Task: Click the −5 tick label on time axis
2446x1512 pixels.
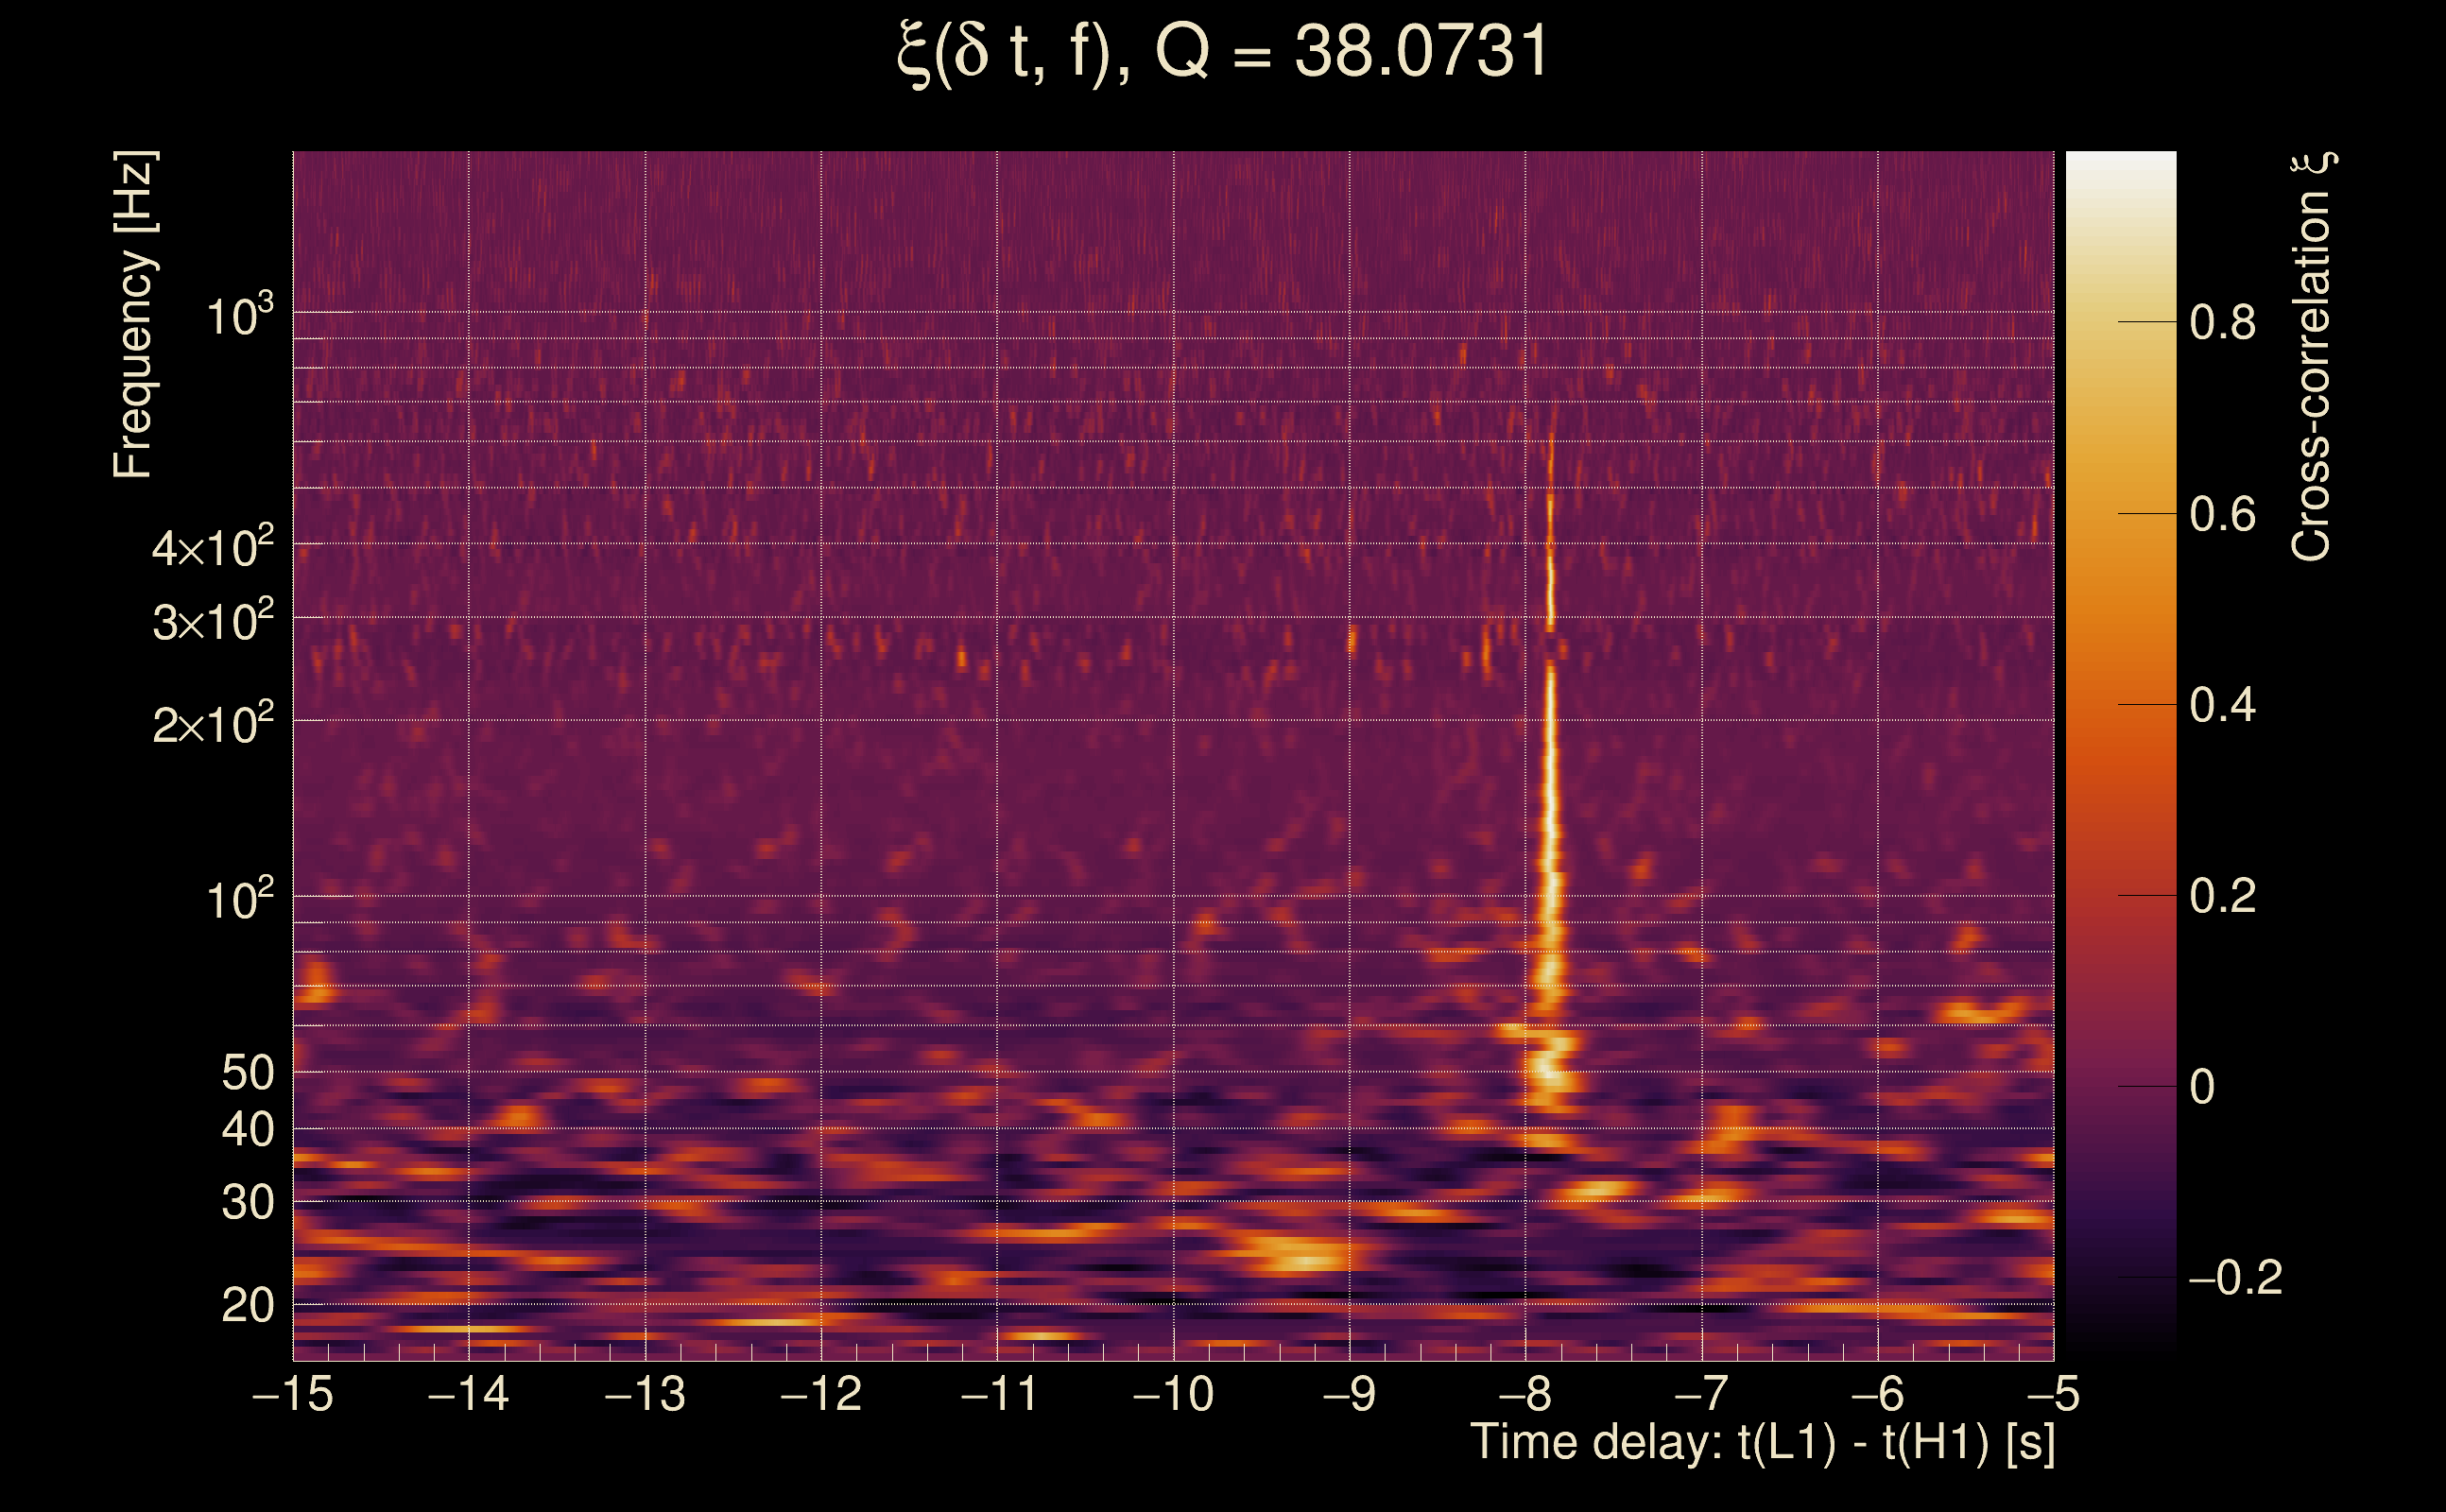Action: [2052, 1394]
